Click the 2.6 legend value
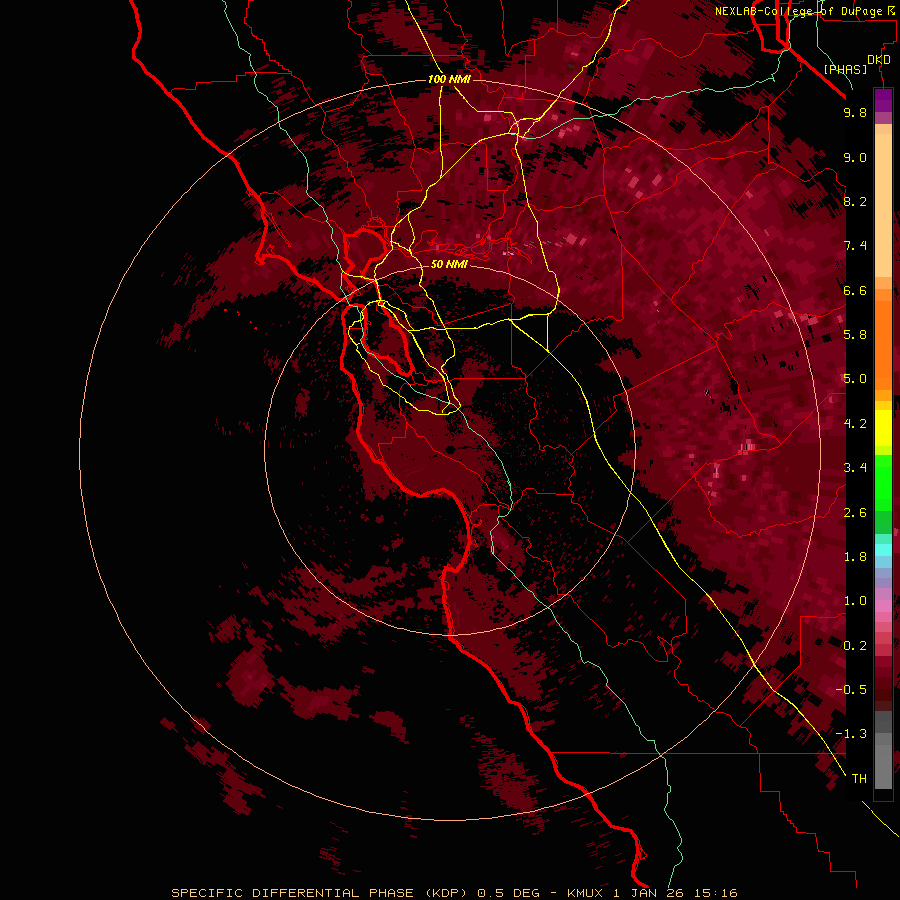The width and height of the screenshot is (900, 900). coord(855,513)
